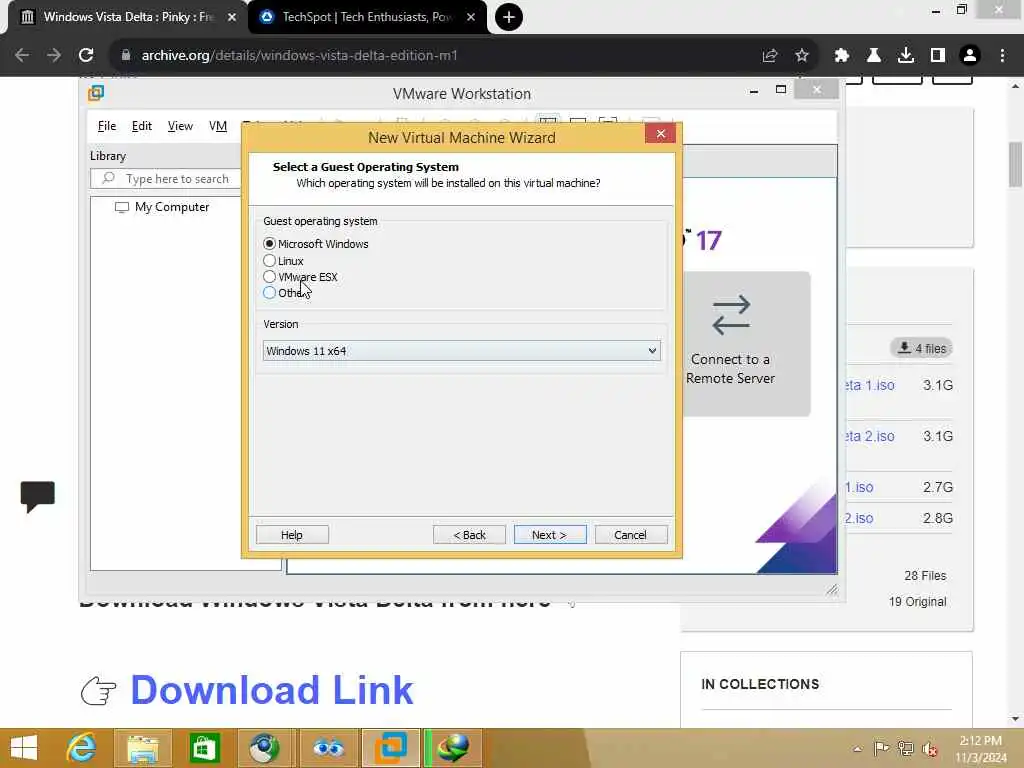Open the browser three-dot menu

[x=1002, y=56]
